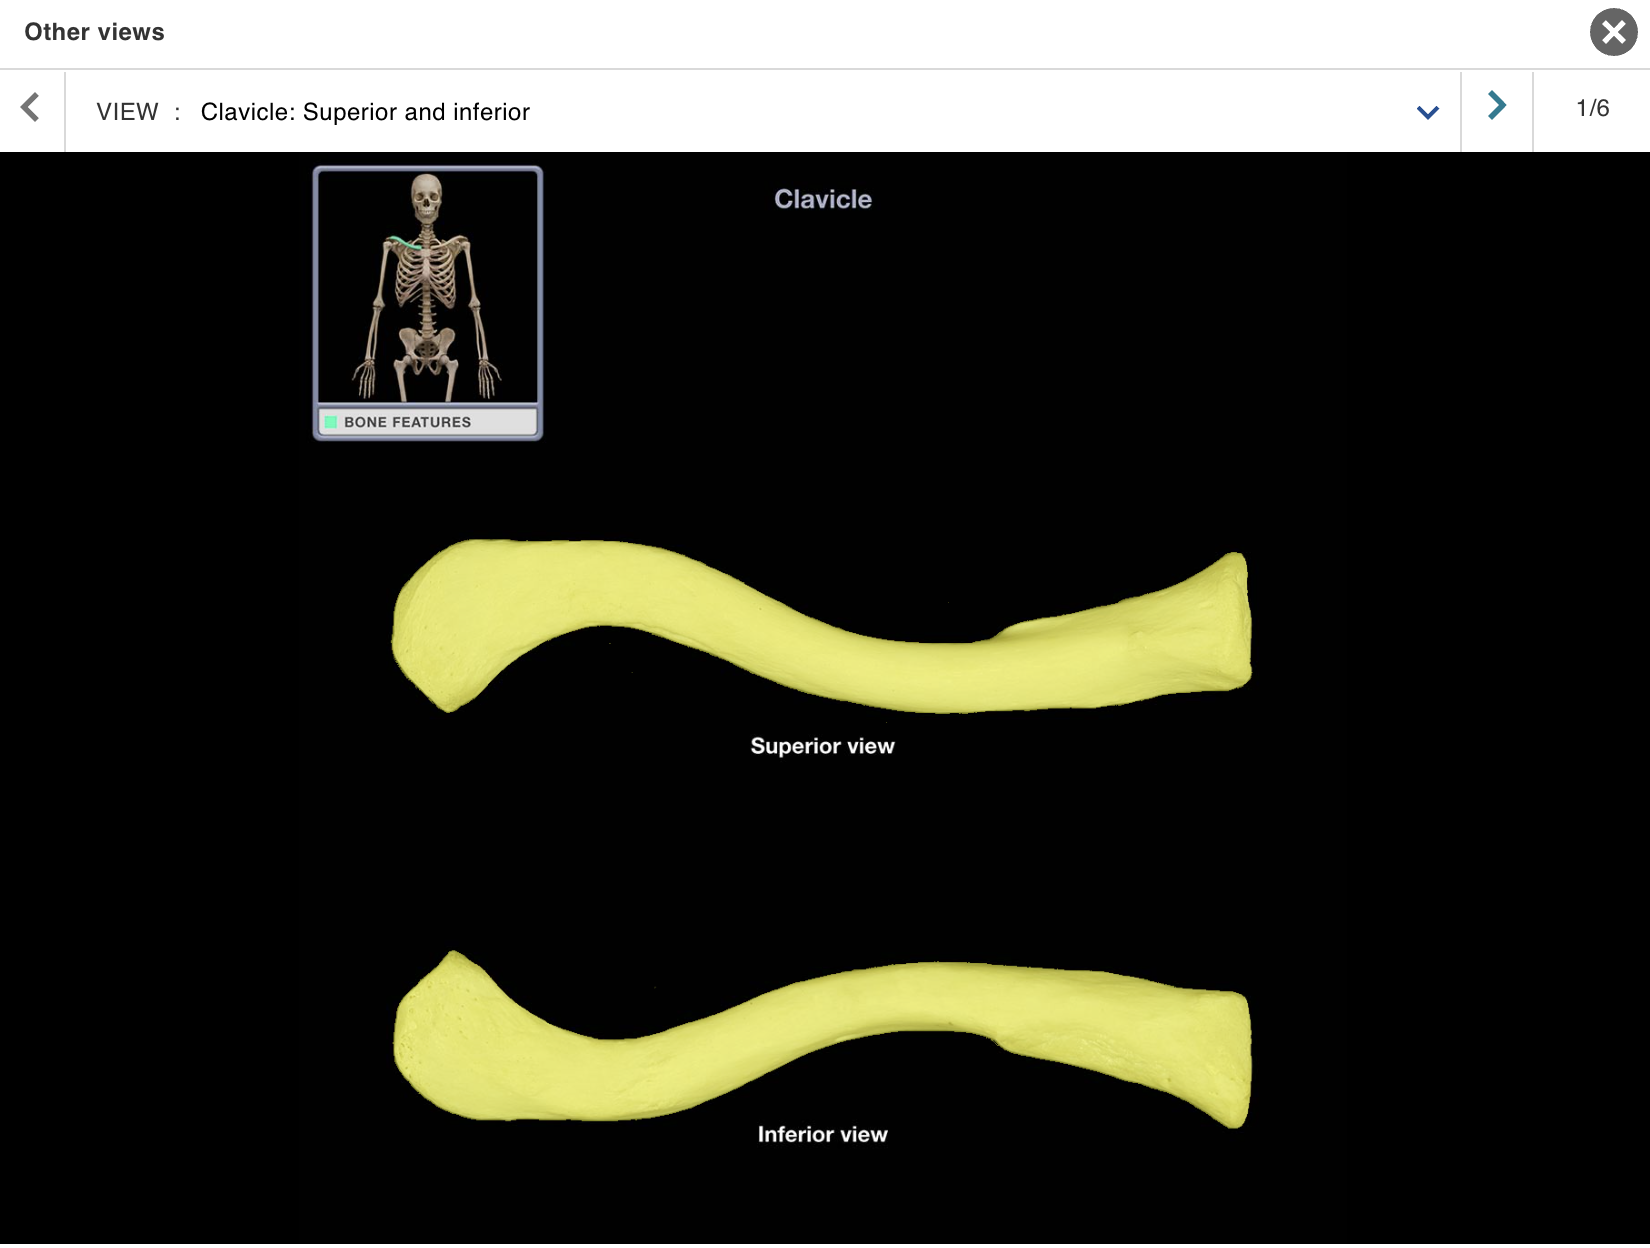Select the VIEW label in the header

click(129, 111)
